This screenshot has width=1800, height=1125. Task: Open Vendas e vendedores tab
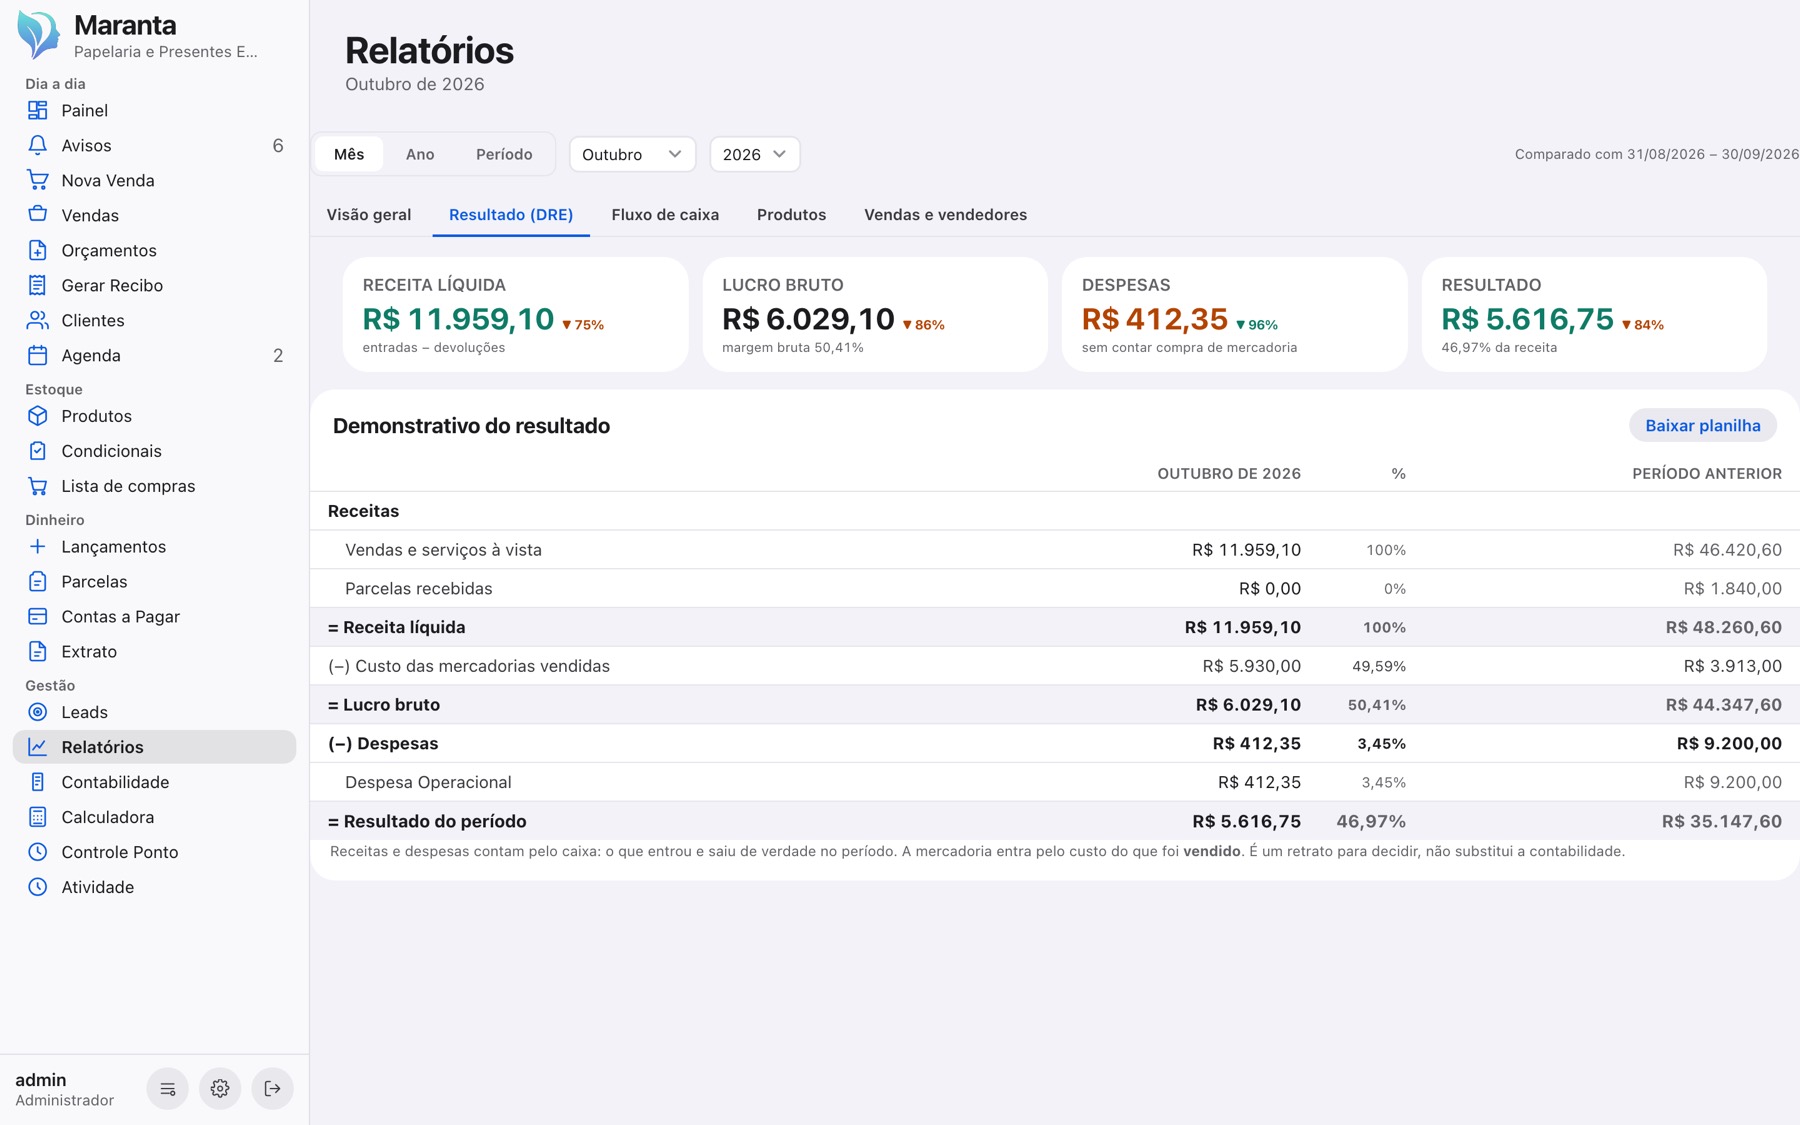coord(945,215)
